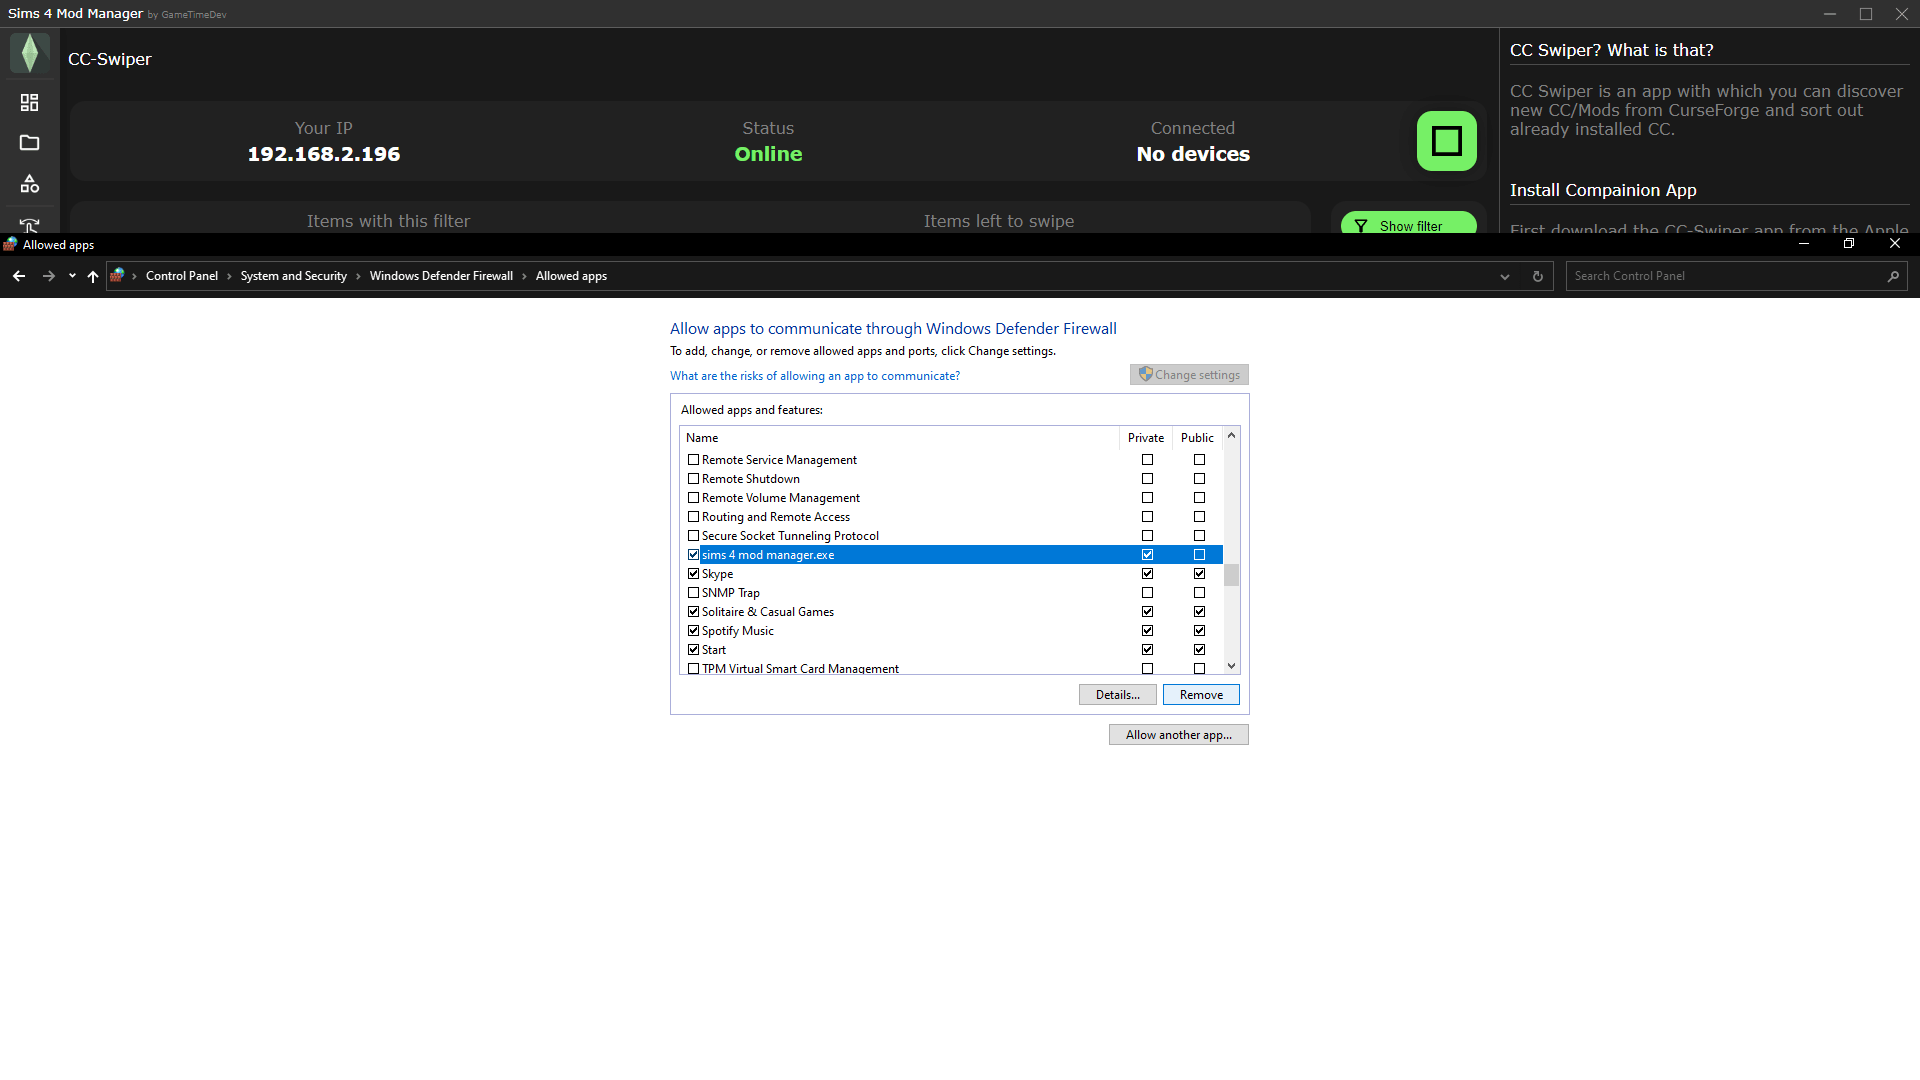This screenshot has width=1920, height=1080.
Task: Click Control Panel icon in address bar
Action: click(118, 275)
